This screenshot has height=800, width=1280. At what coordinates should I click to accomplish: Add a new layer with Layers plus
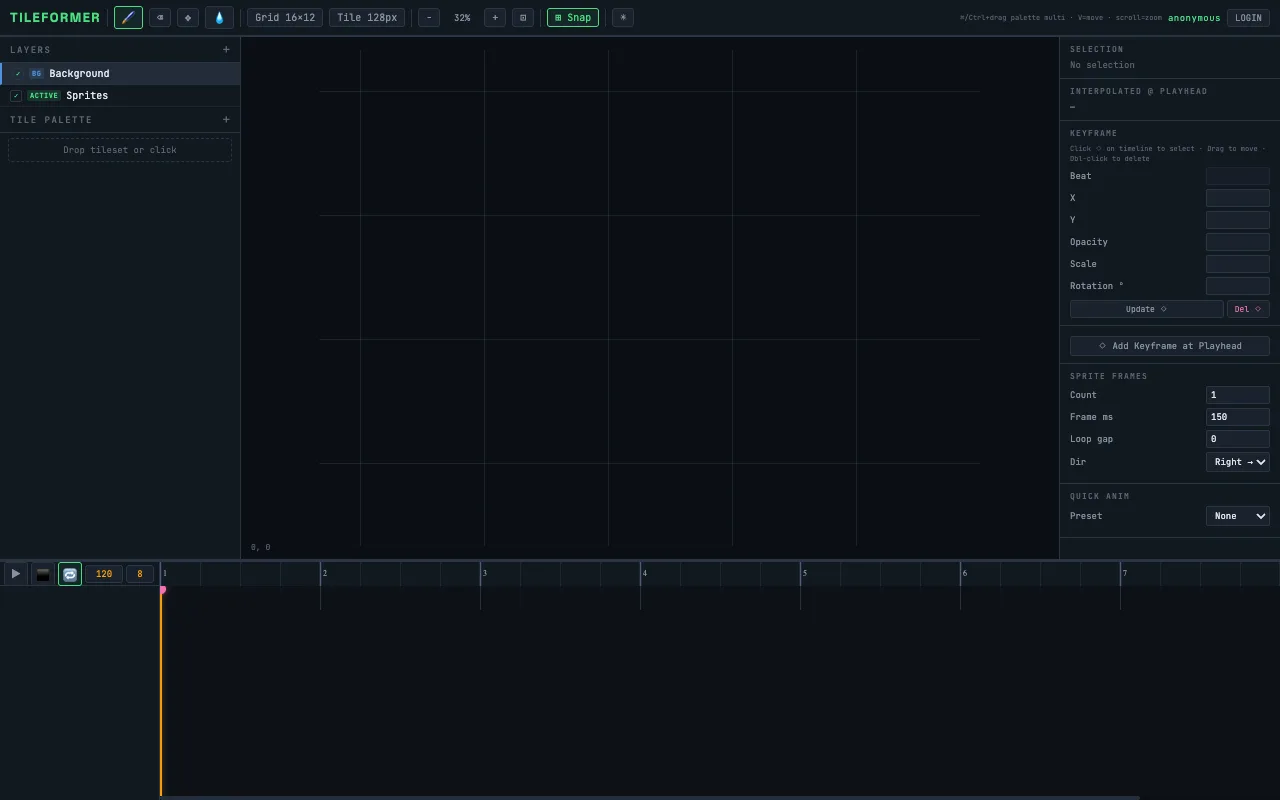click(x=226, y=49)
